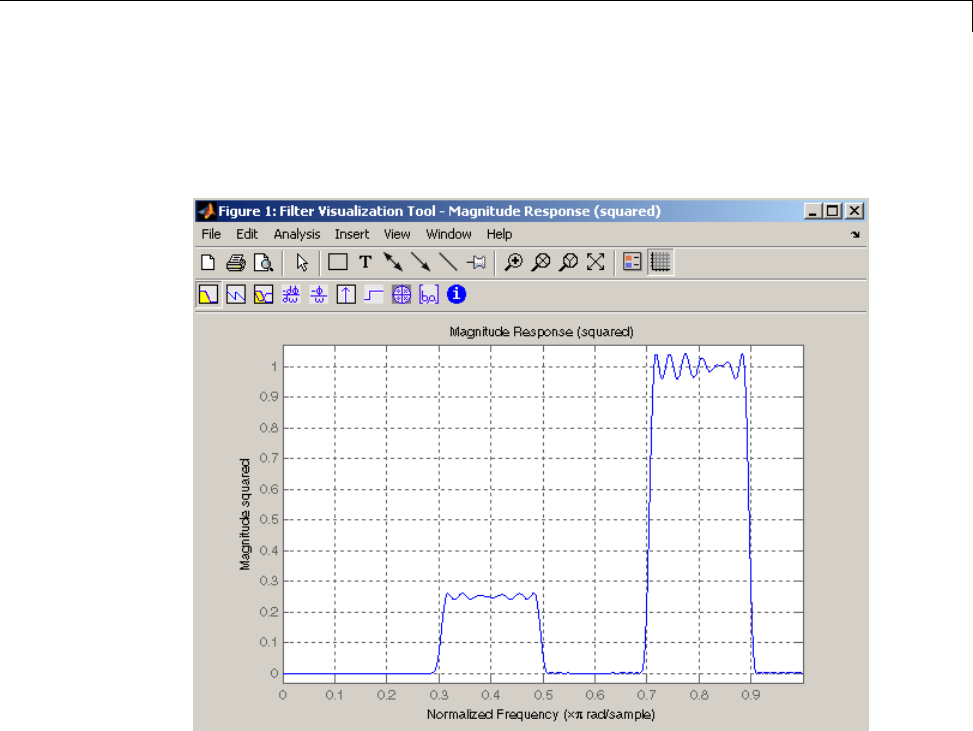The image size is (973, 731).
Task: View Filter Coefficients
Action: point(428,295)
